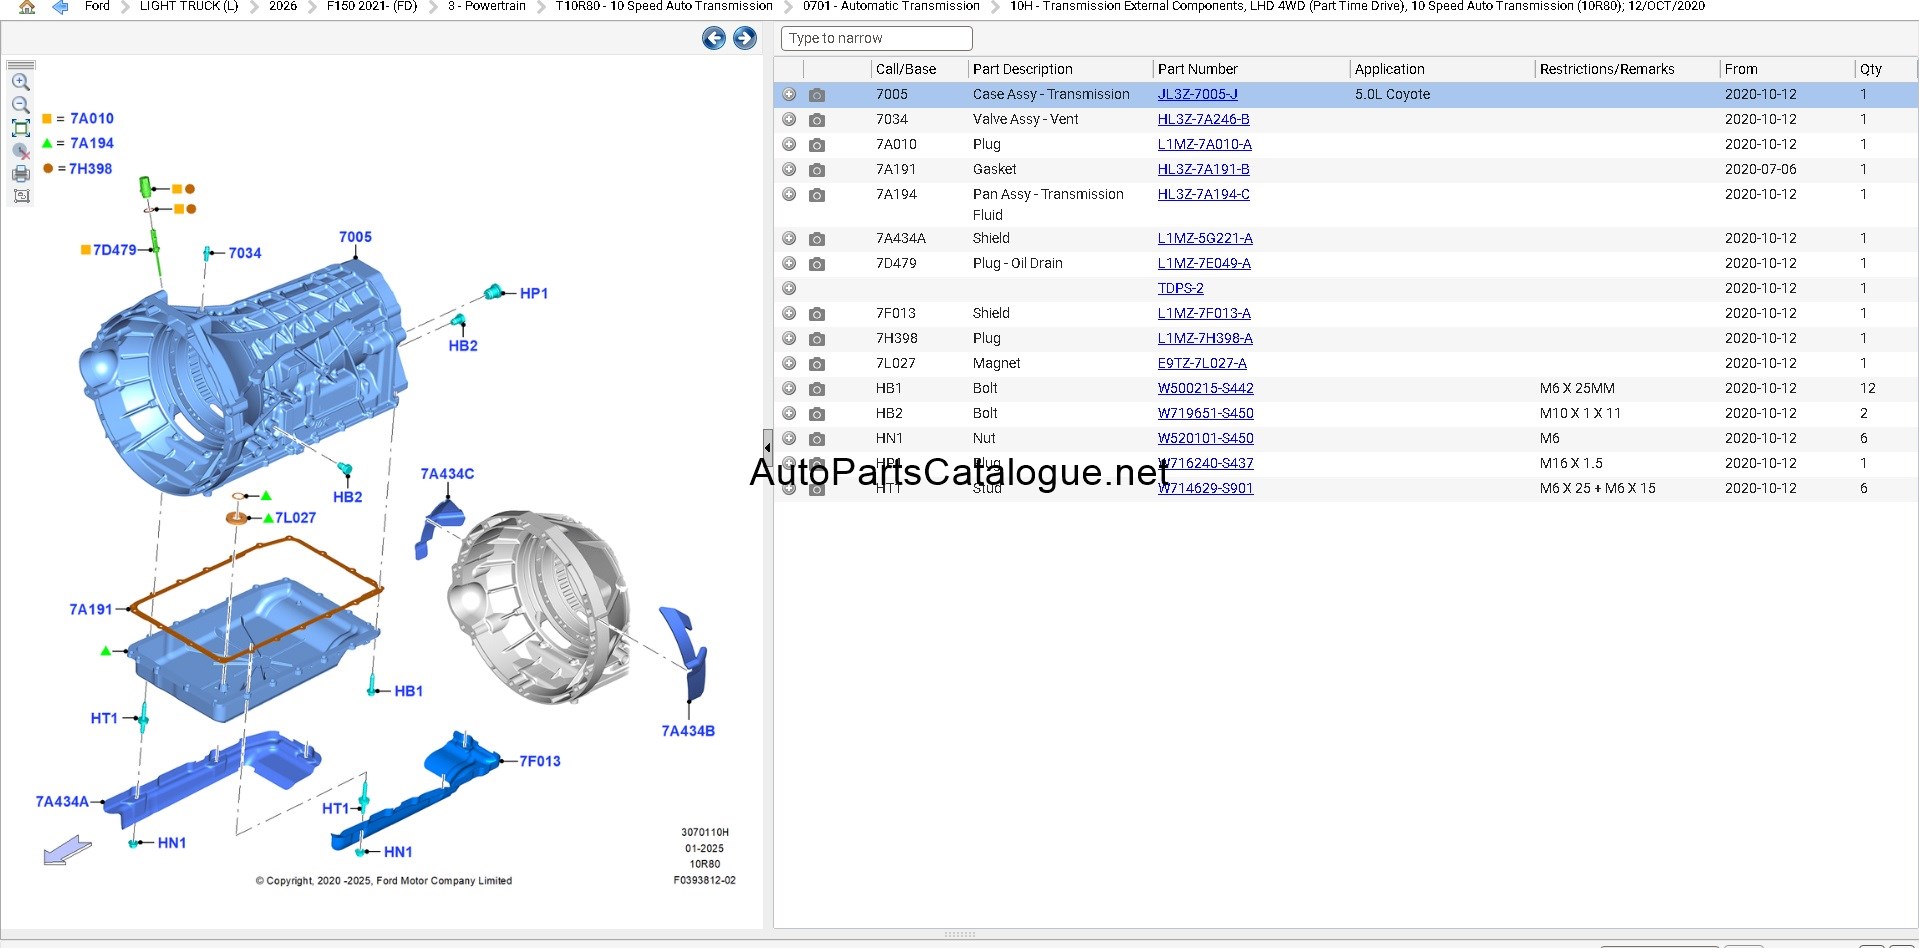1919x948 pixels.
Task: Click the 7F013 callout label in the diagram
Action: [540, 761]
